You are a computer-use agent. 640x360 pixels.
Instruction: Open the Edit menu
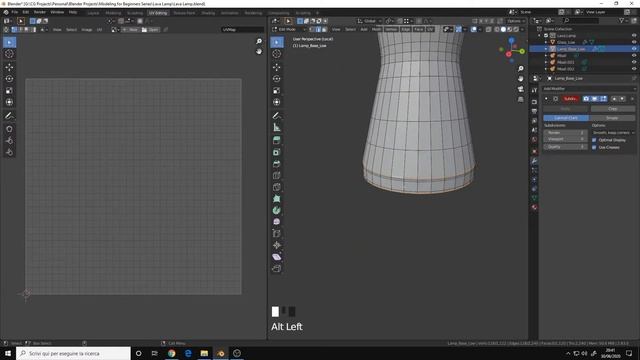pos(26,12)
